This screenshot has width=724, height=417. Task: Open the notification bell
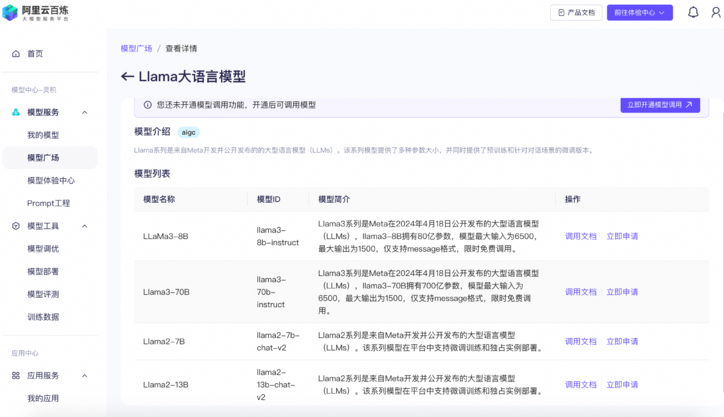point(693,12)
